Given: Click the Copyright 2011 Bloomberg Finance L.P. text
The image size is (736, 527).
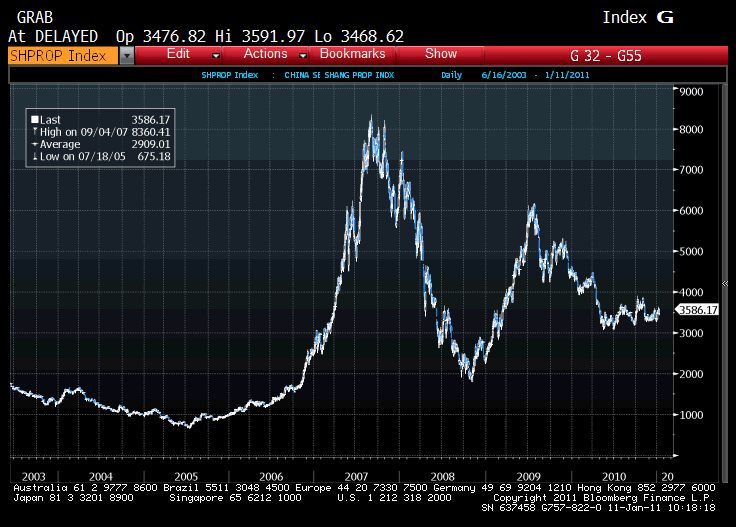Looking at the screenshot, I should (604, 498).
